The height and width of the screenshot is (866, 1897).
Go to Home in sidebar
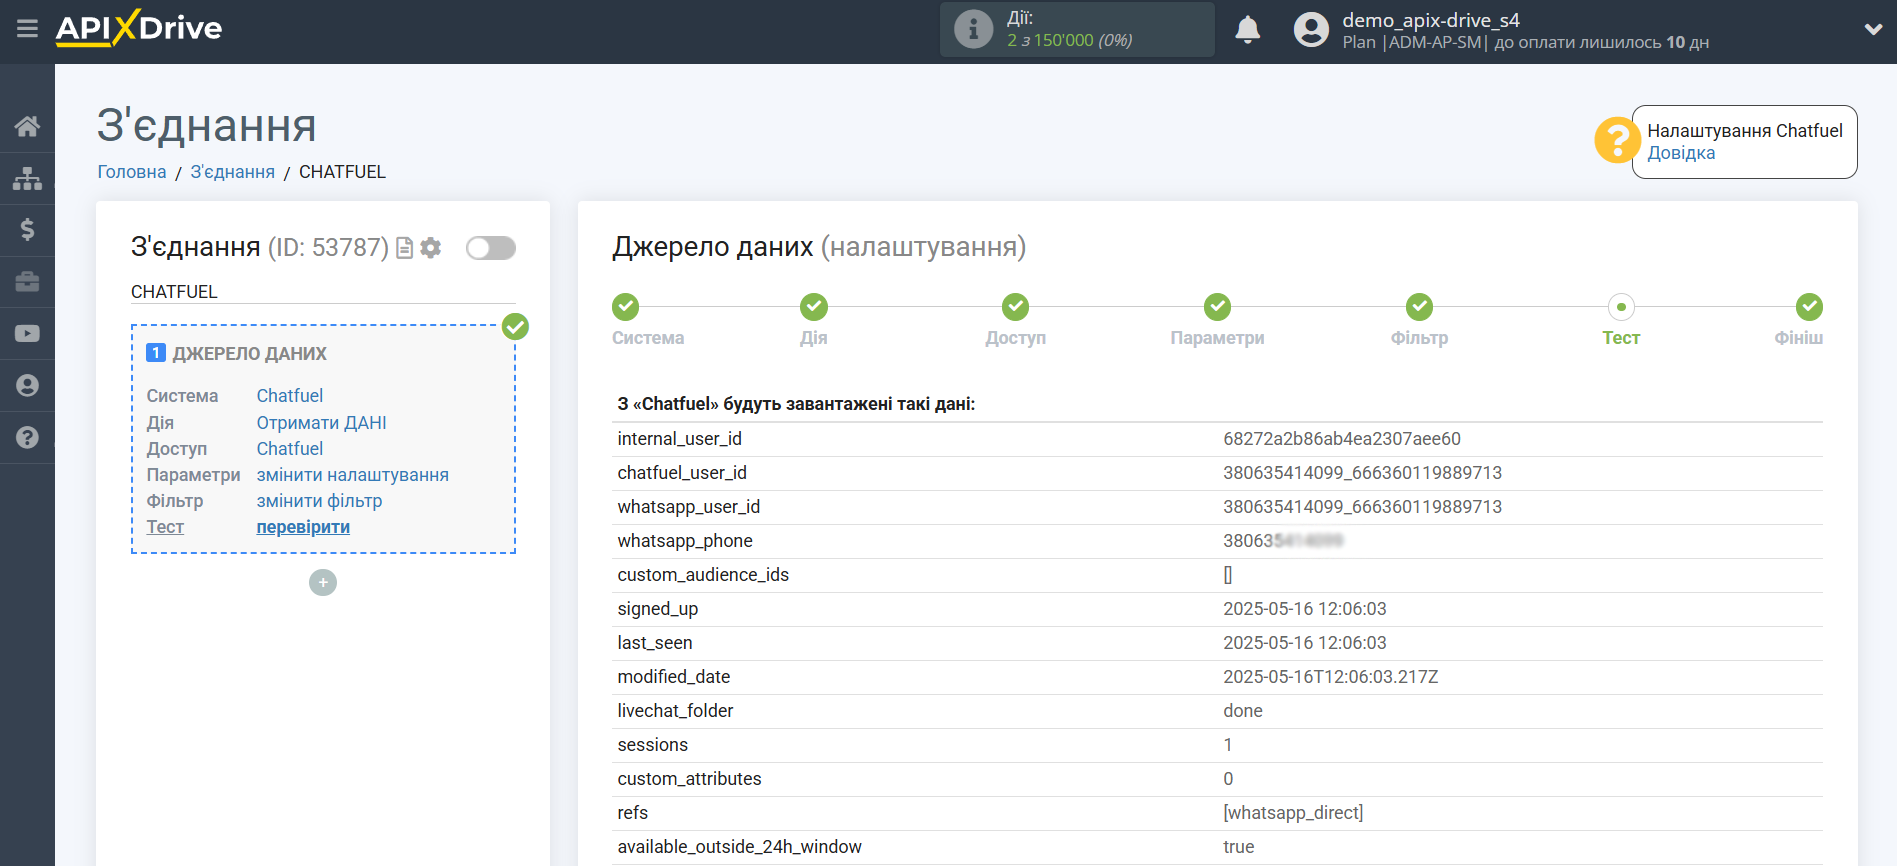click(x=27, y=126)
